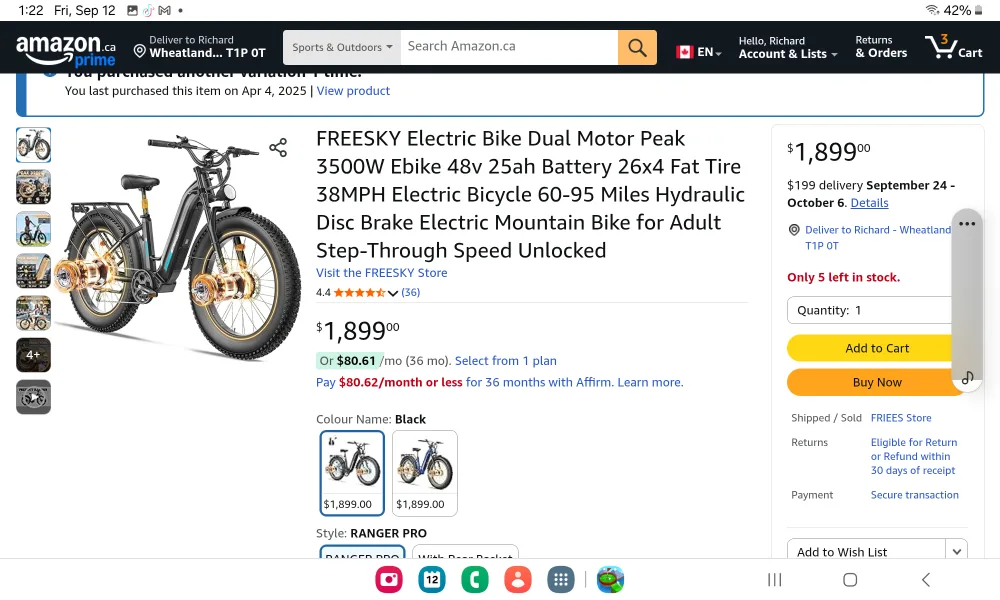1000x600 pixels.
Task: Open the Account & Lists menu
Action: pyautogui.click(x=788, y=47)
